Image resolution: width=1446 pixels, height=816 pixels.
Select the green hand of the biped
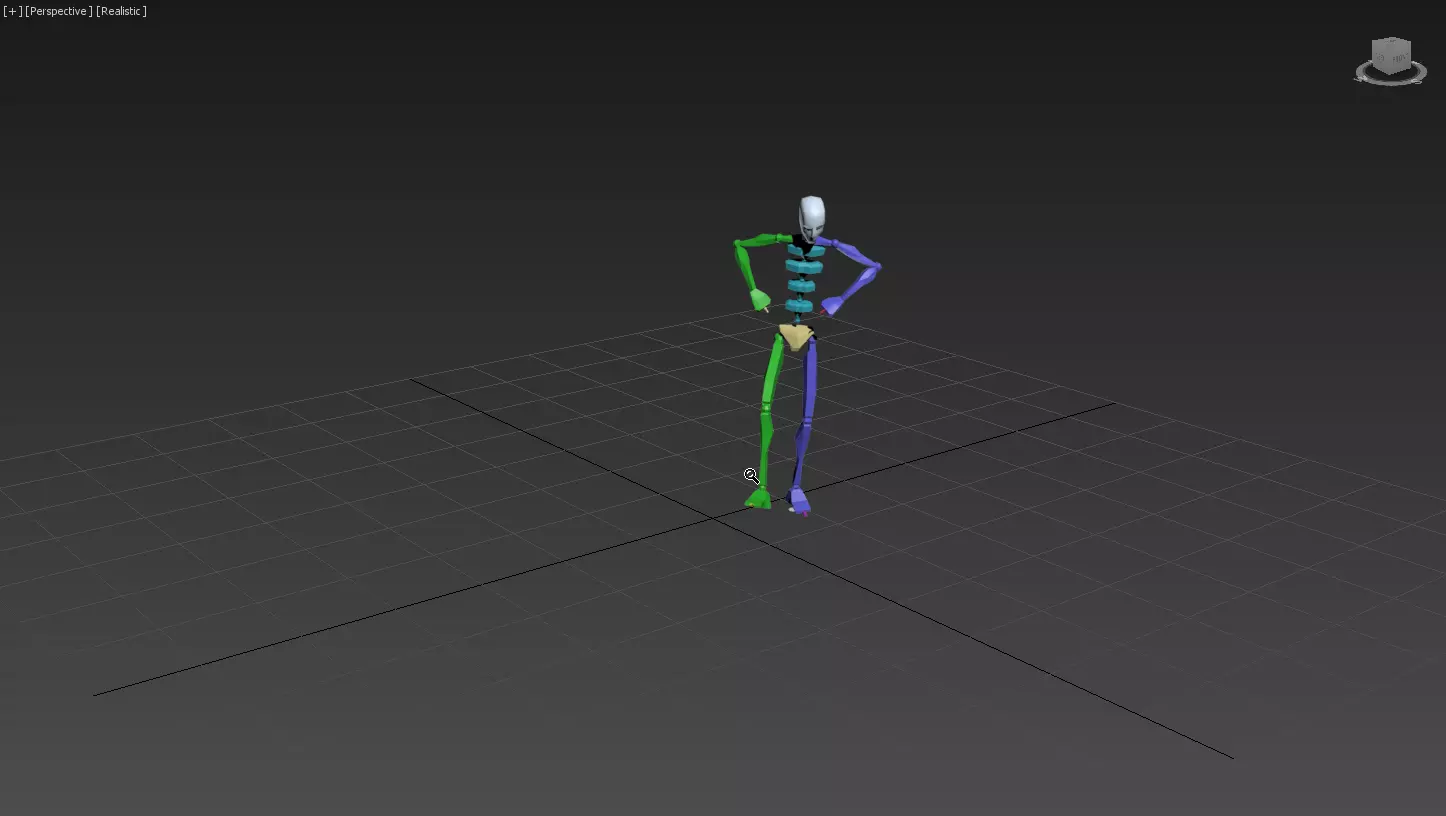tap(760, 300)
